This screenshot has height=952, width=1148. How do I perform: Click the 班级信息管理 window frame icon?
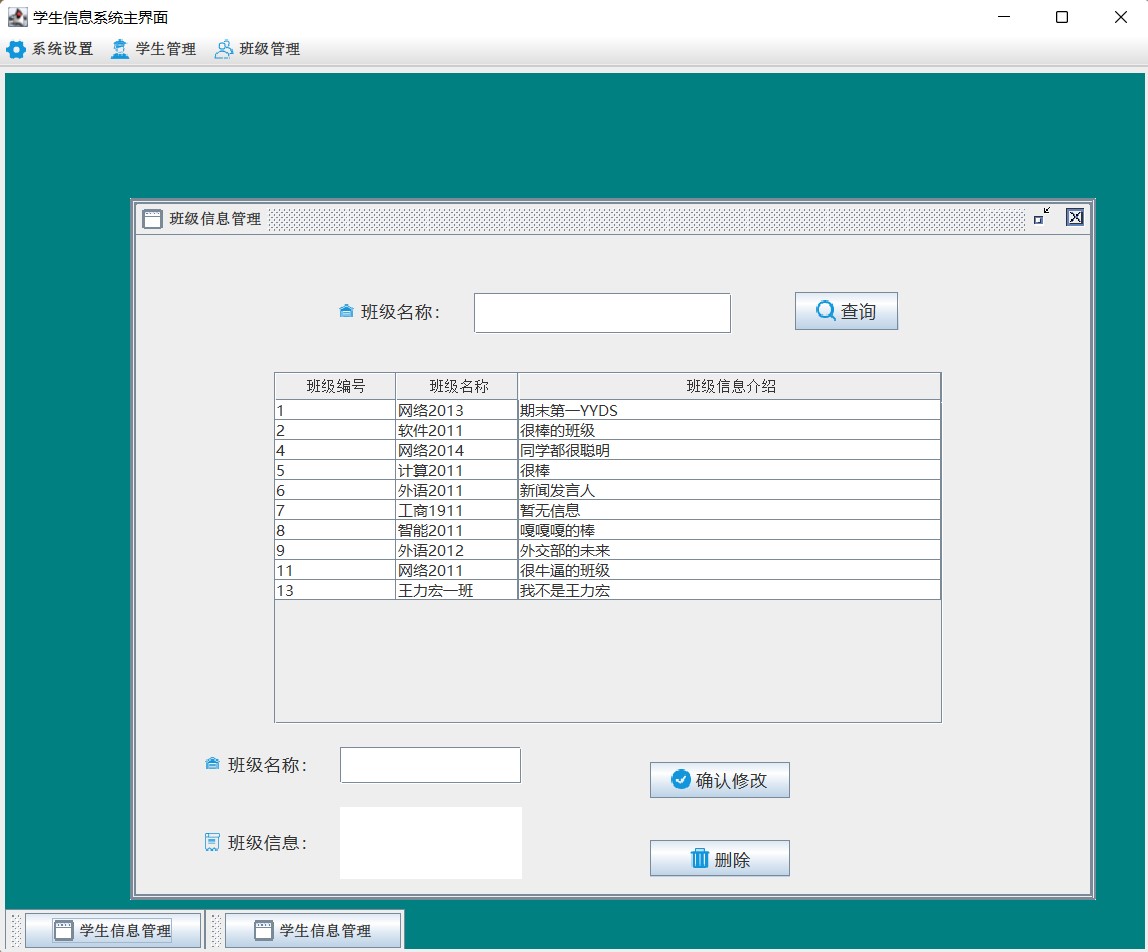click(152, 218)
